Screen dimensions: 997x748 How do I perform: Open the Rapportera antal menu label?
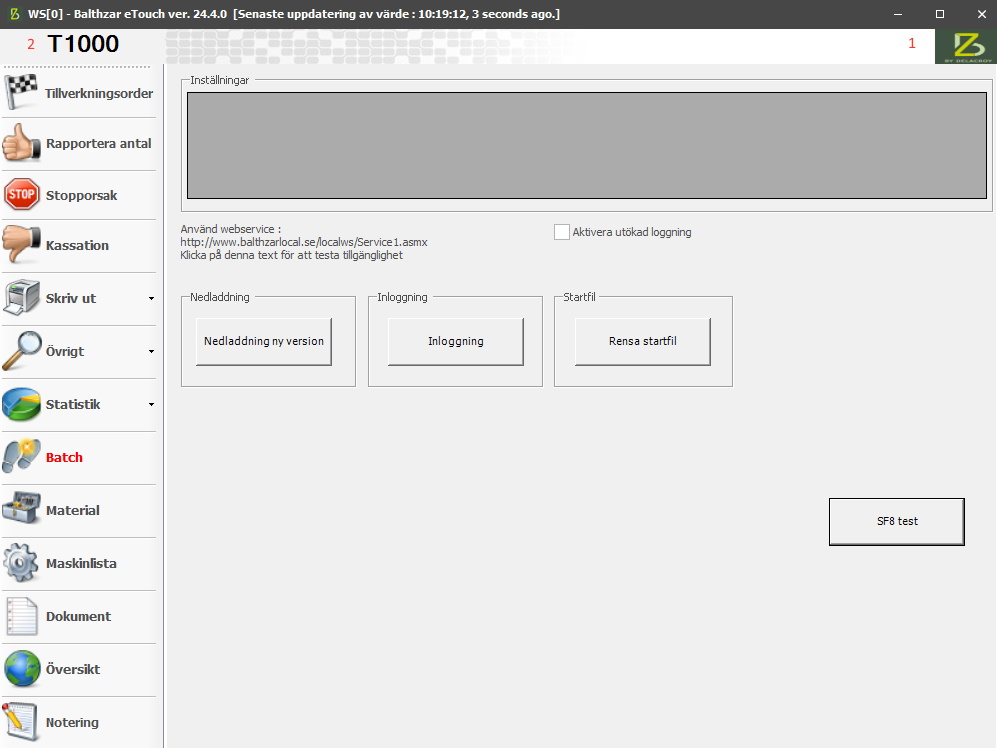click(x=99, y=144)
